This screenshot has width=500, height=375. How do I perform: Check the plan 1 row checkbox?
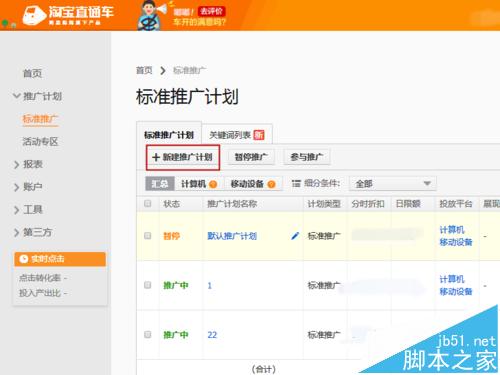(x=148, y=285)
